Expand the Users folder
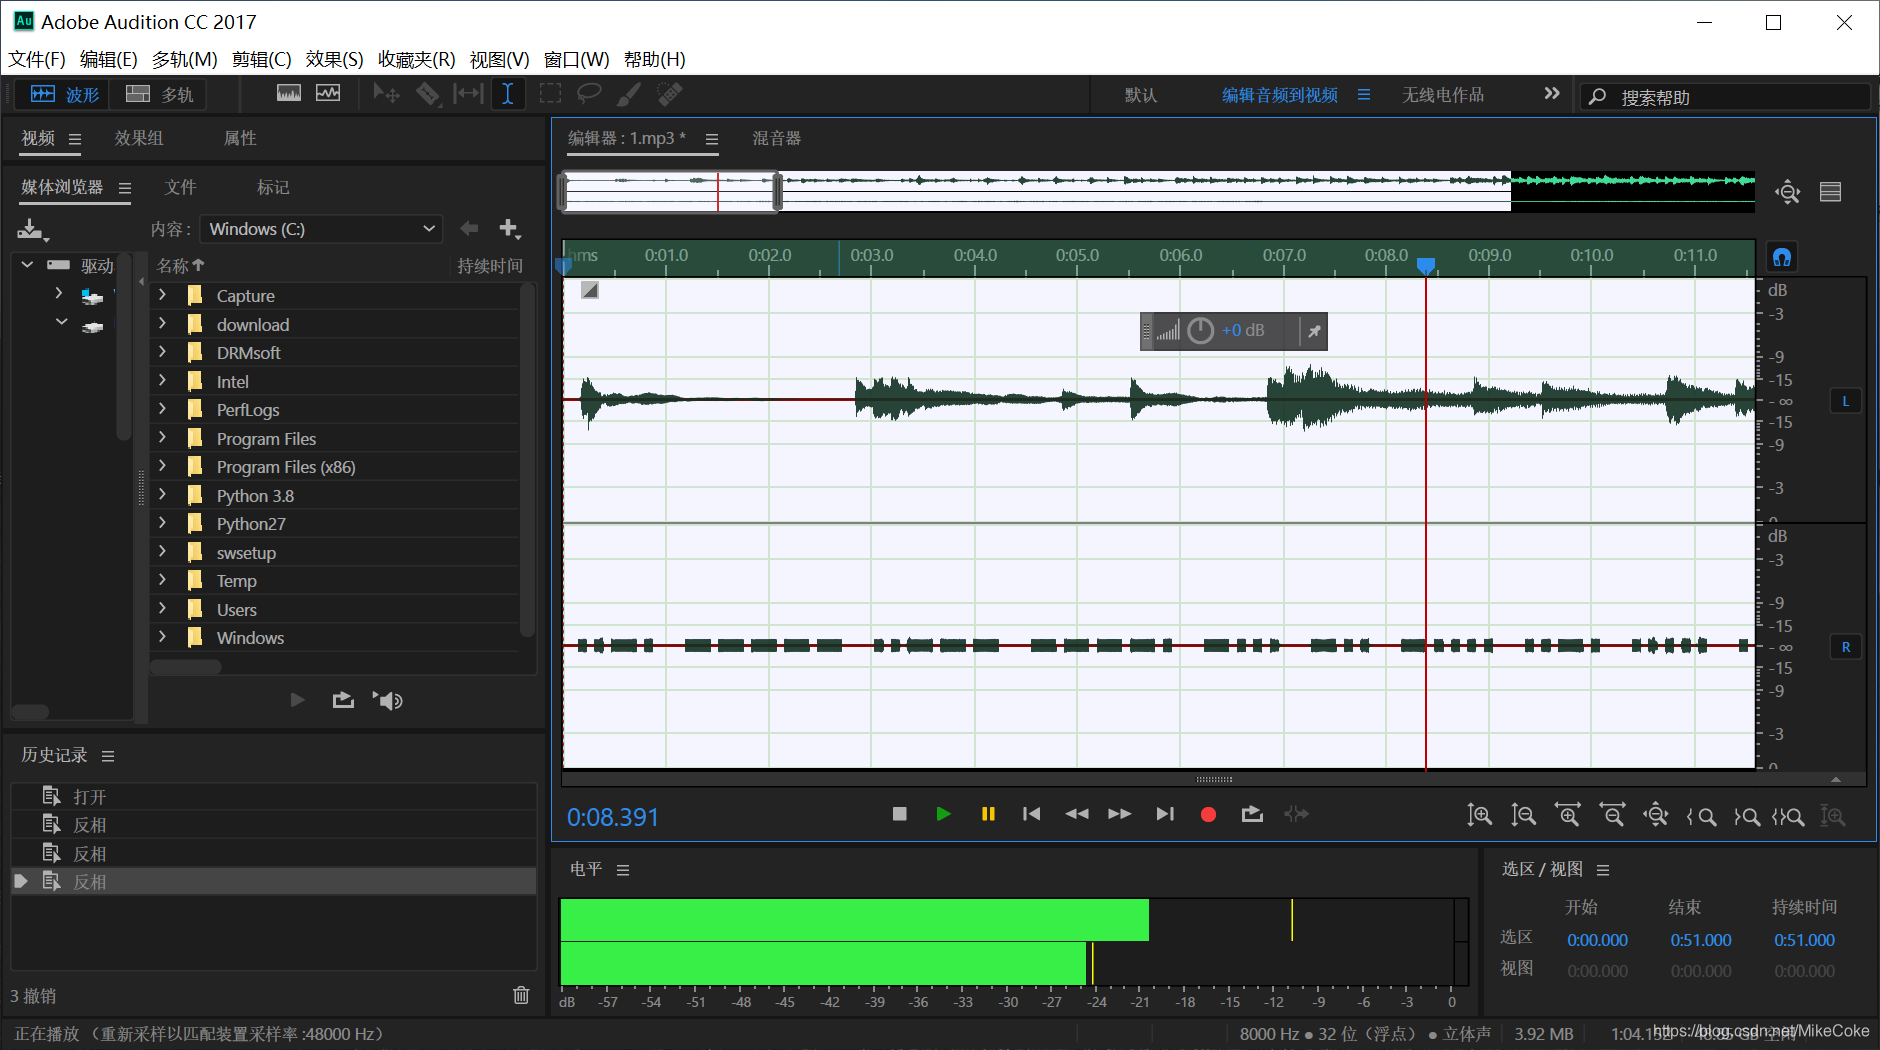Image resolution: width=1880 pixels, height=1050 pixels. click(162, 609)
